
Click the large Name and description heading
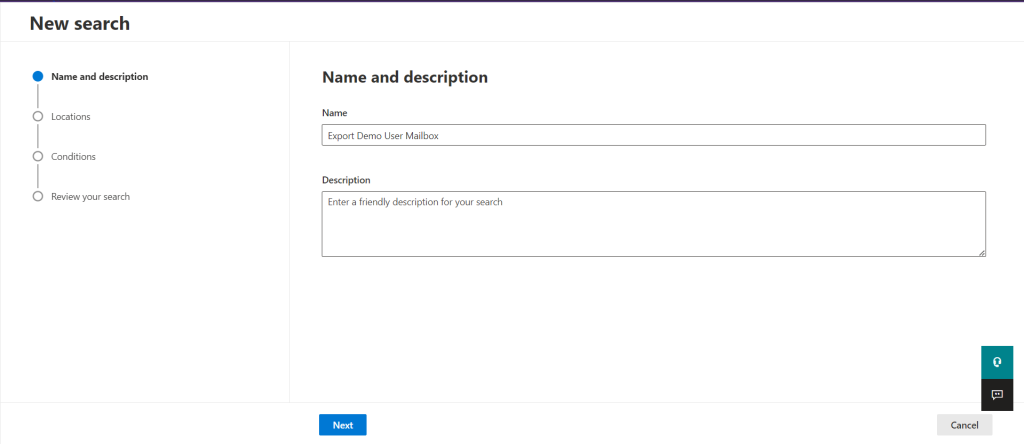(x=405, y=77)
